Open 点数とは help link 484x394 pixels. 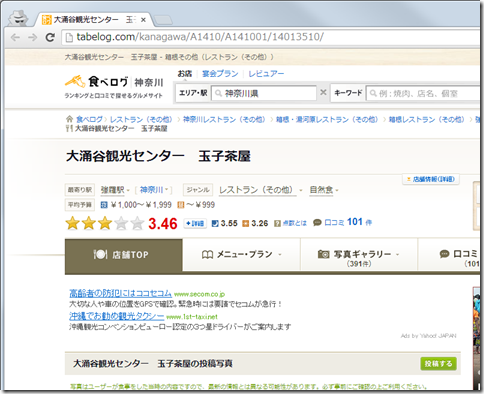pyautogui.click(x=294, y=223)
